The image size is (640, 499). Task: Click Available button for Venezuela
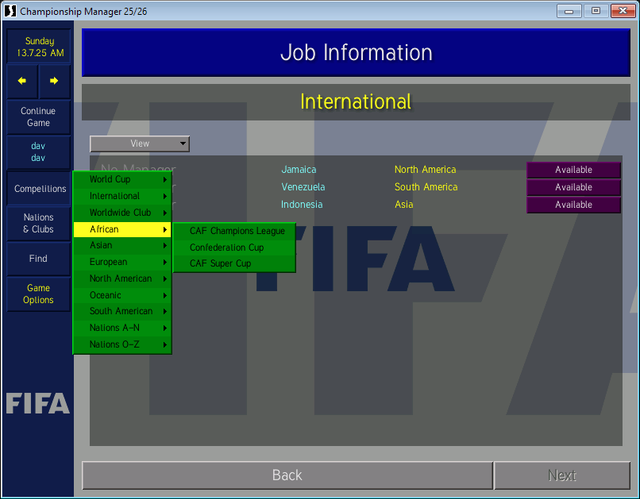573,187
